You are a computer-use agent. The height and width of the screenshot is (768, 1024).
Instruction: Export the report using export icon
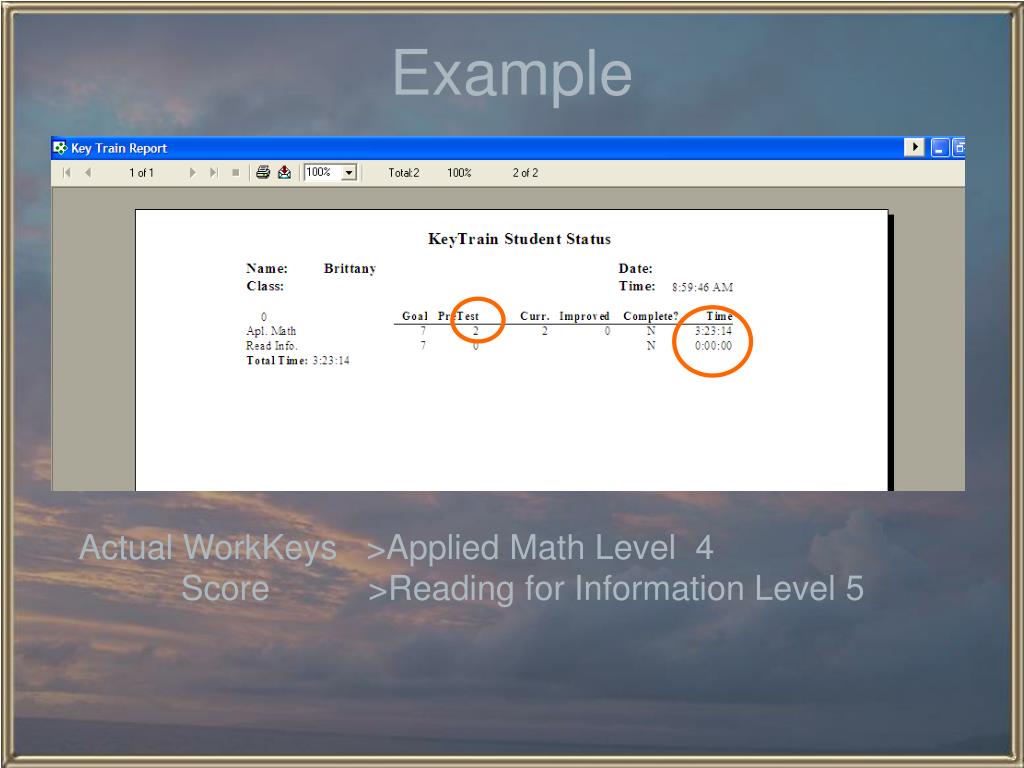pyautogui.click(x=284, y=172)
